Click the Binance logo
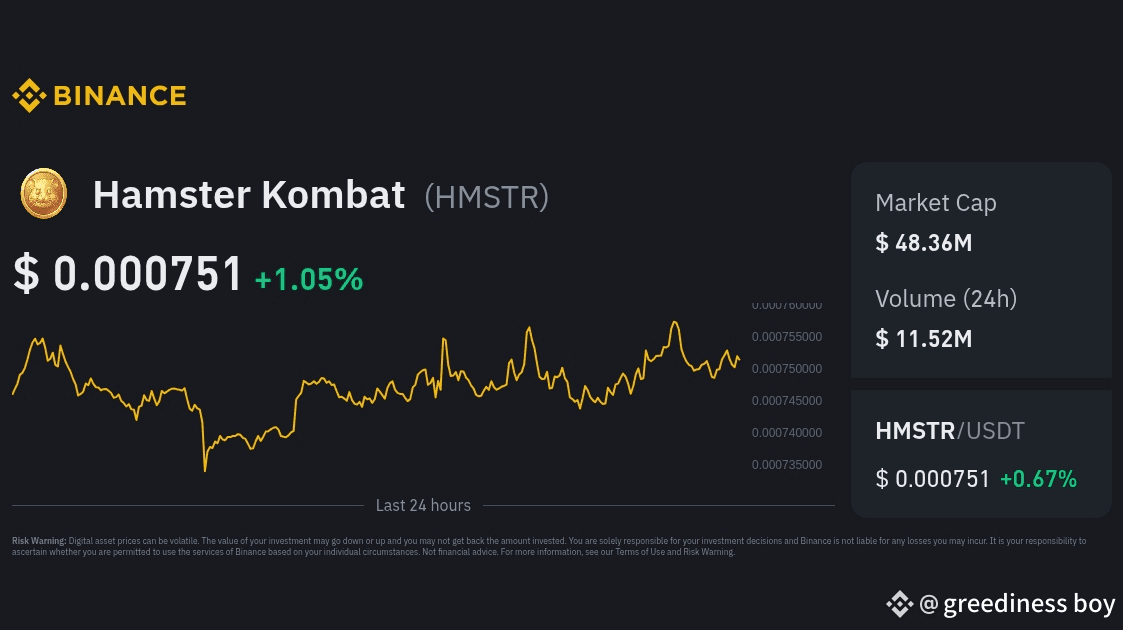 point(100,95)
